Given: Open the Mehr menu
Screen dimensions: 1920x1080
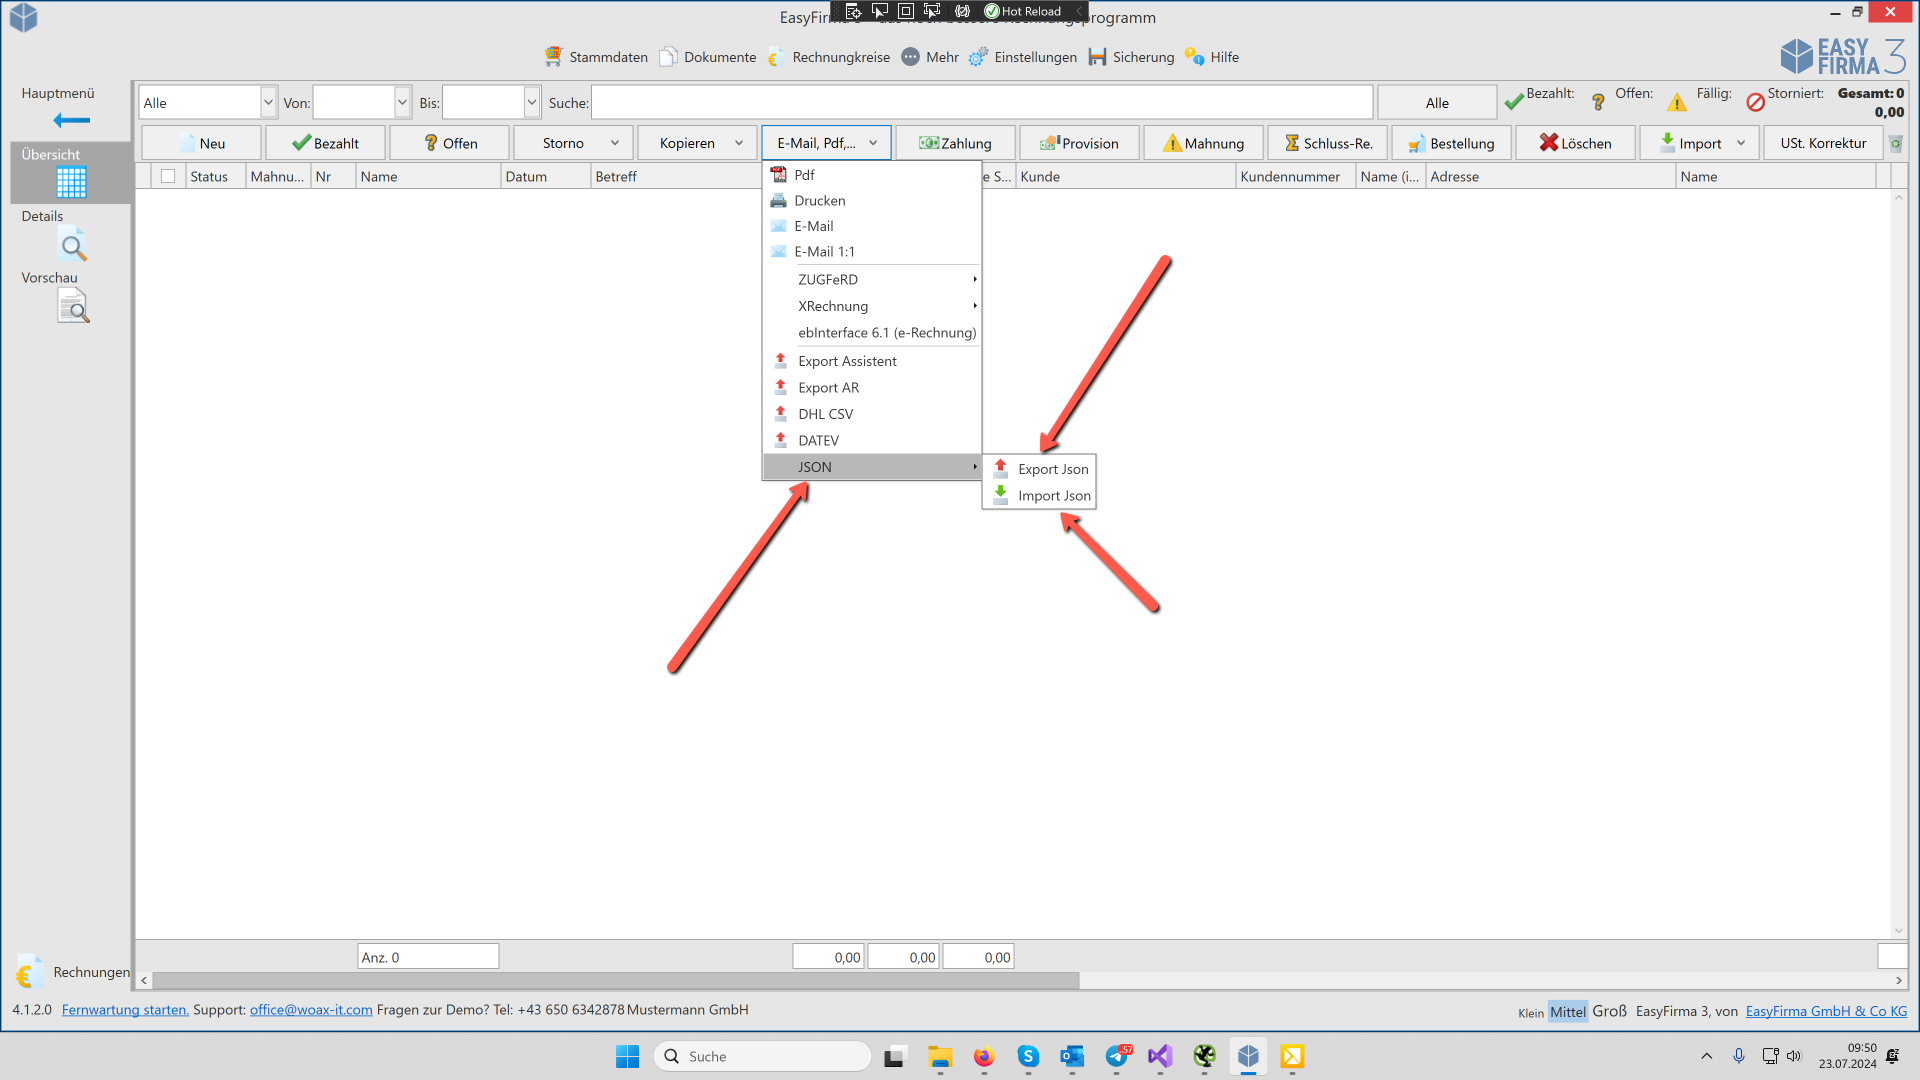Looking at the screenshot, I should pyautogui.click(x=929, y=57).
